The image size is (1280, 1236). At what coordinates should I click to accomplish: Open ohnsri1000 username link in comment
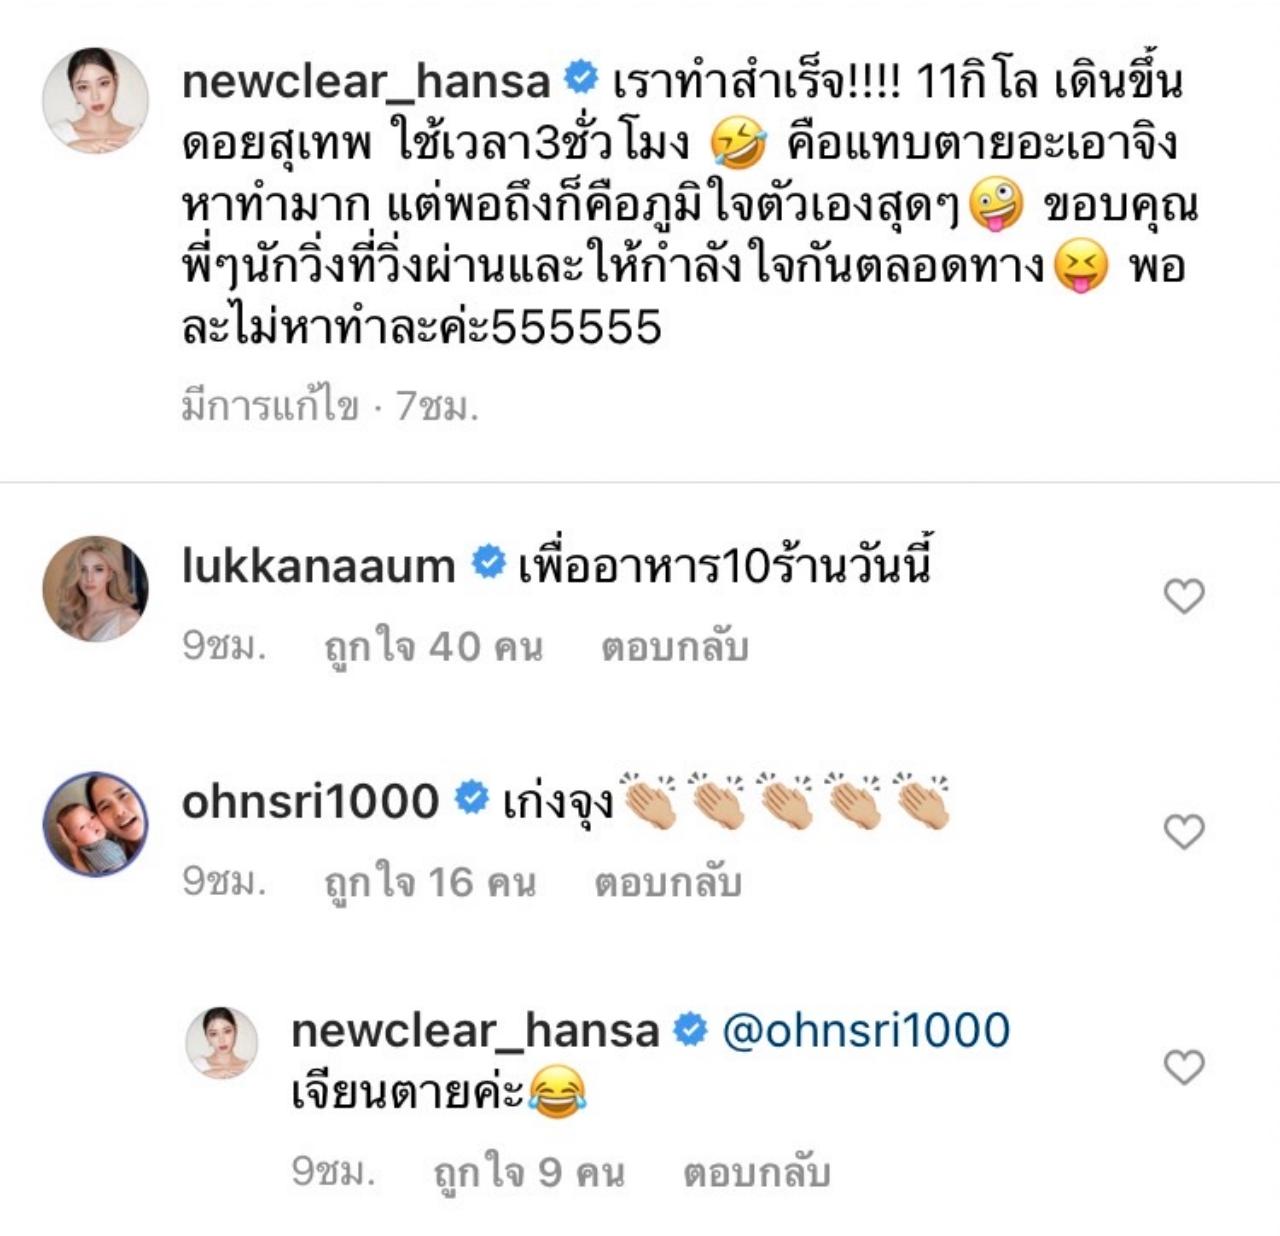(x=310, y=801)
